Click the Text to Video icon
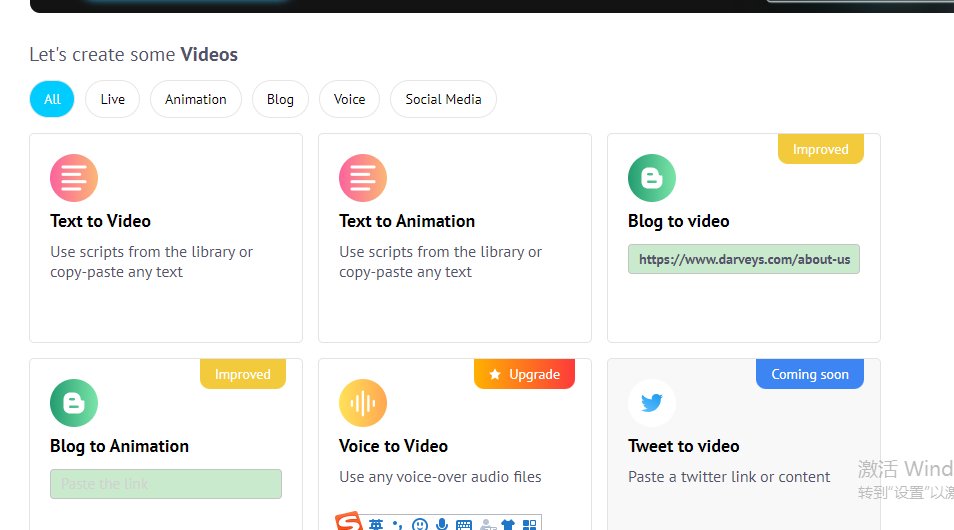954x530 pixels. coord(74,179)
